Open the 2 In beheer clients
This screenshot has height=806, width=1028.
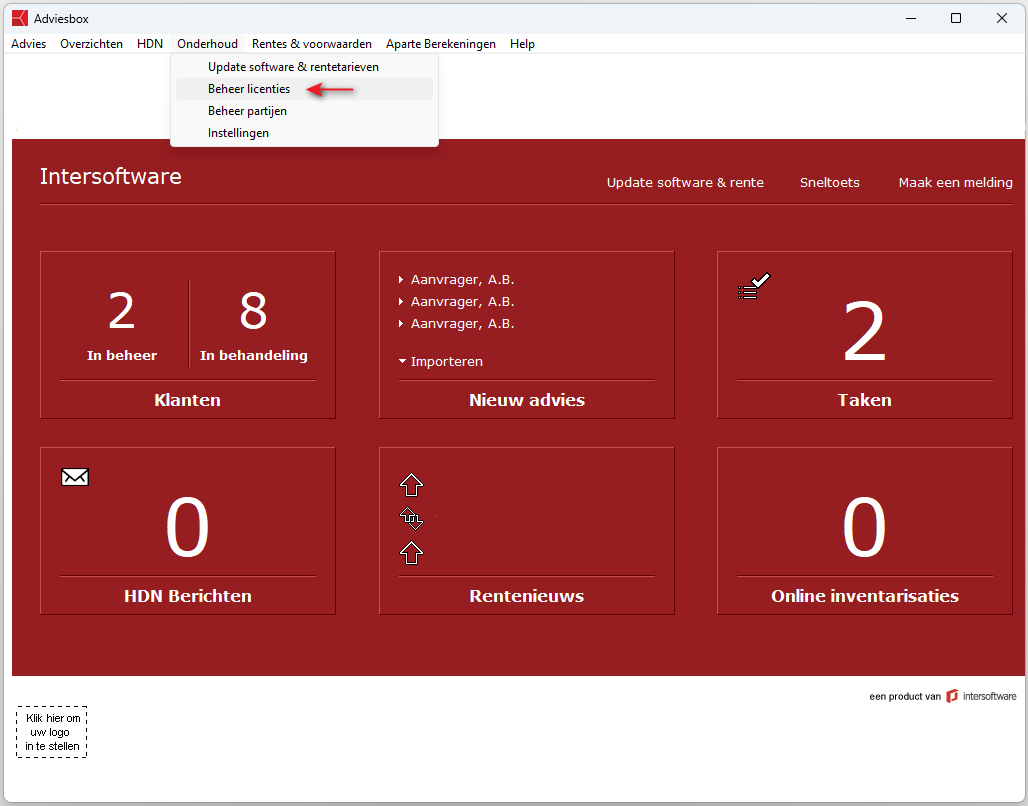click(122, 325)
